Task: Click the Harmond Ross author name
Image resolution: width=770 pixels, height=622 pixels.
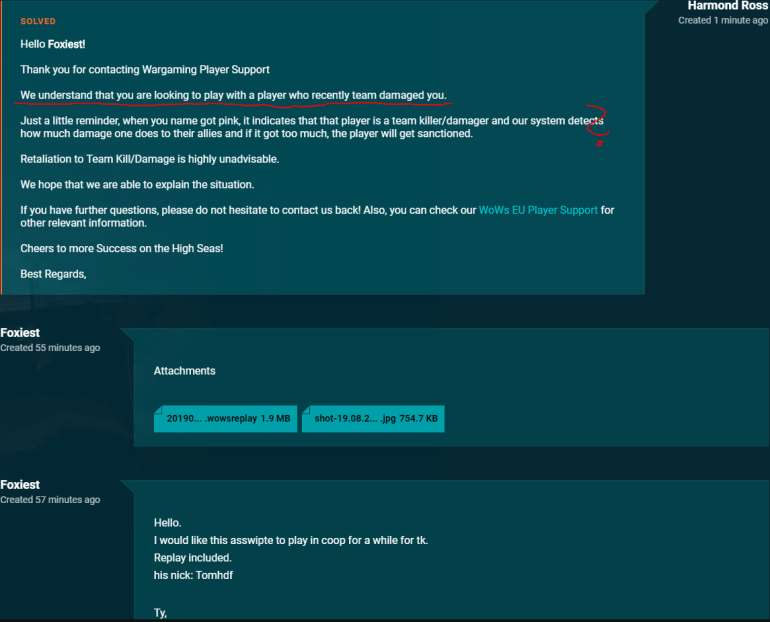Action: pos(728,6)
